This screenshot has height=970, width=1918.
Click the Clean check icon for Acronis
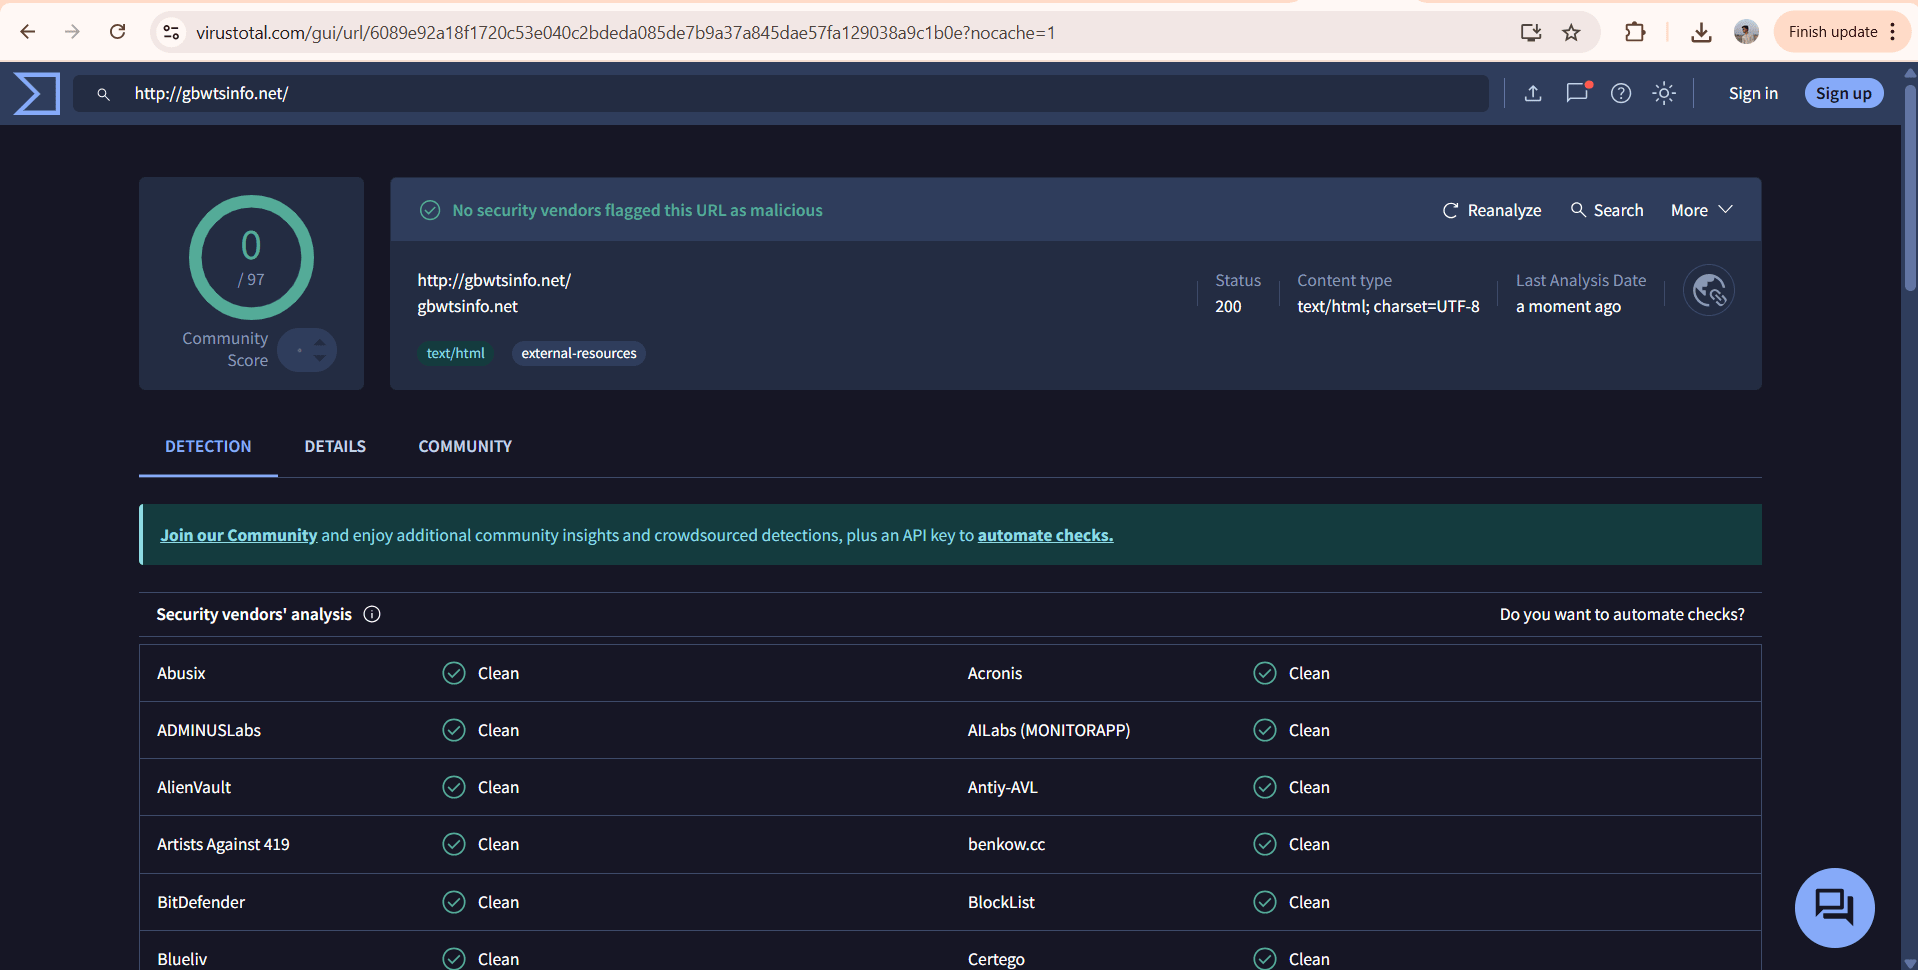pos(1265,673)
